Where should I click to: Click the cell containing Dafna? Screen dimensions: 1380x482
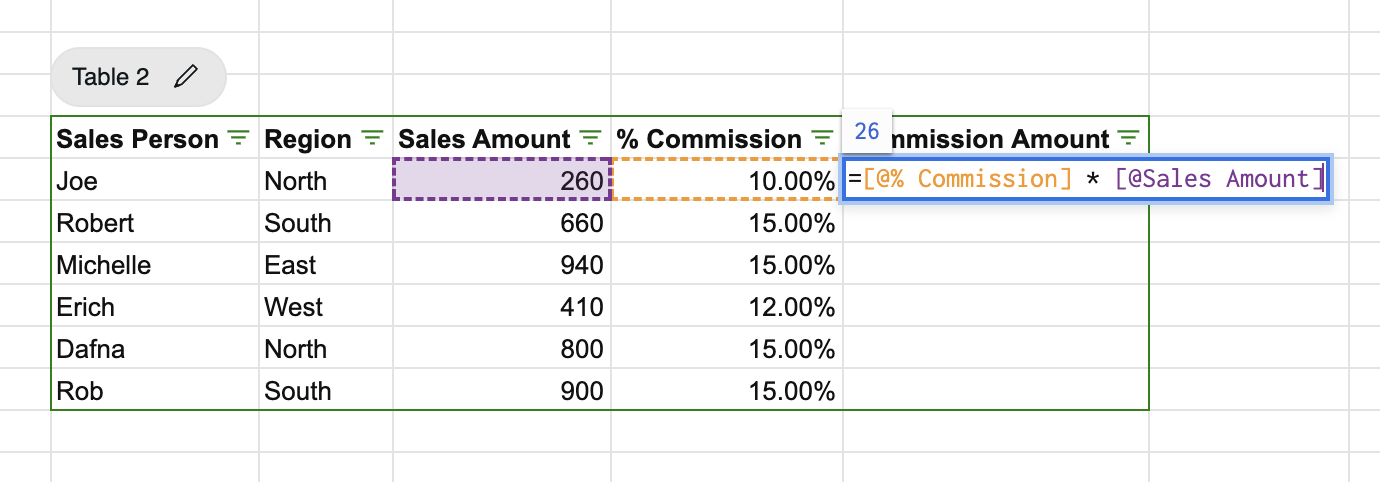click(x=154, y=349)
